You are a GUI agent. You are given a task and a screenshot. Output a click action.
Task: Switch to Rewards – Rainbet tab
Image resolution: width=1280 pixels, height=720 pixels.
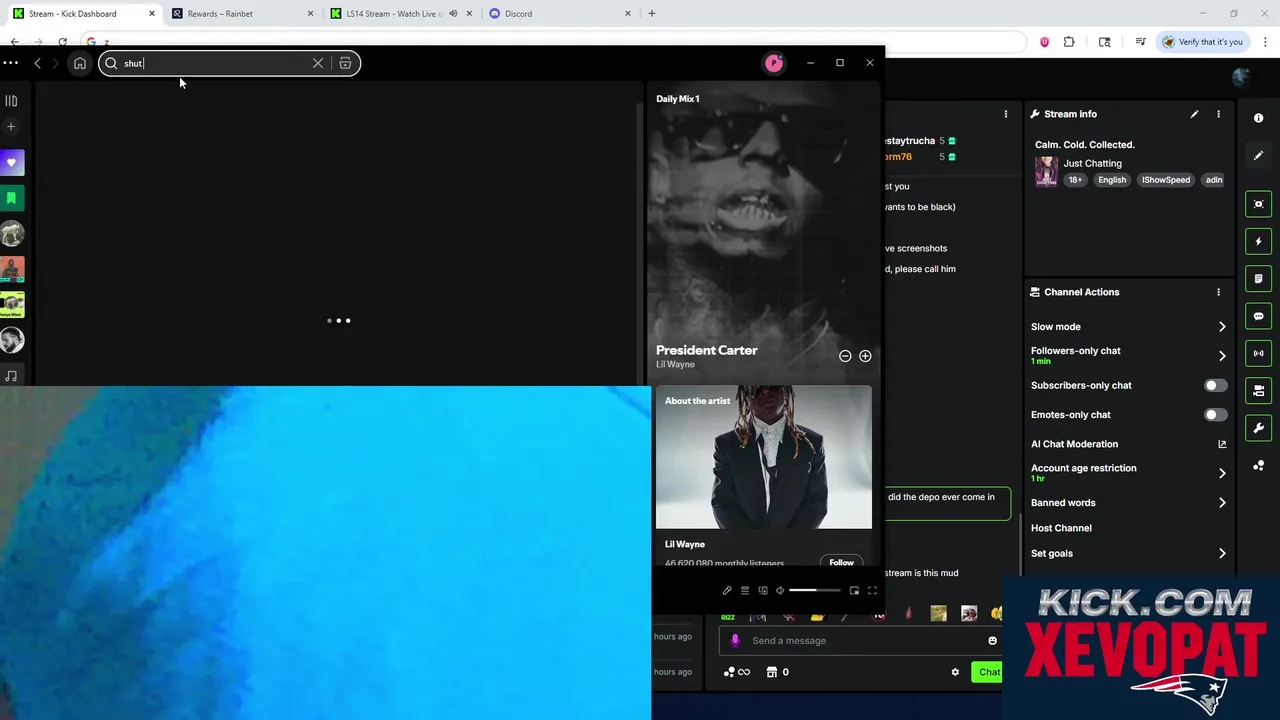pos(240,14)
